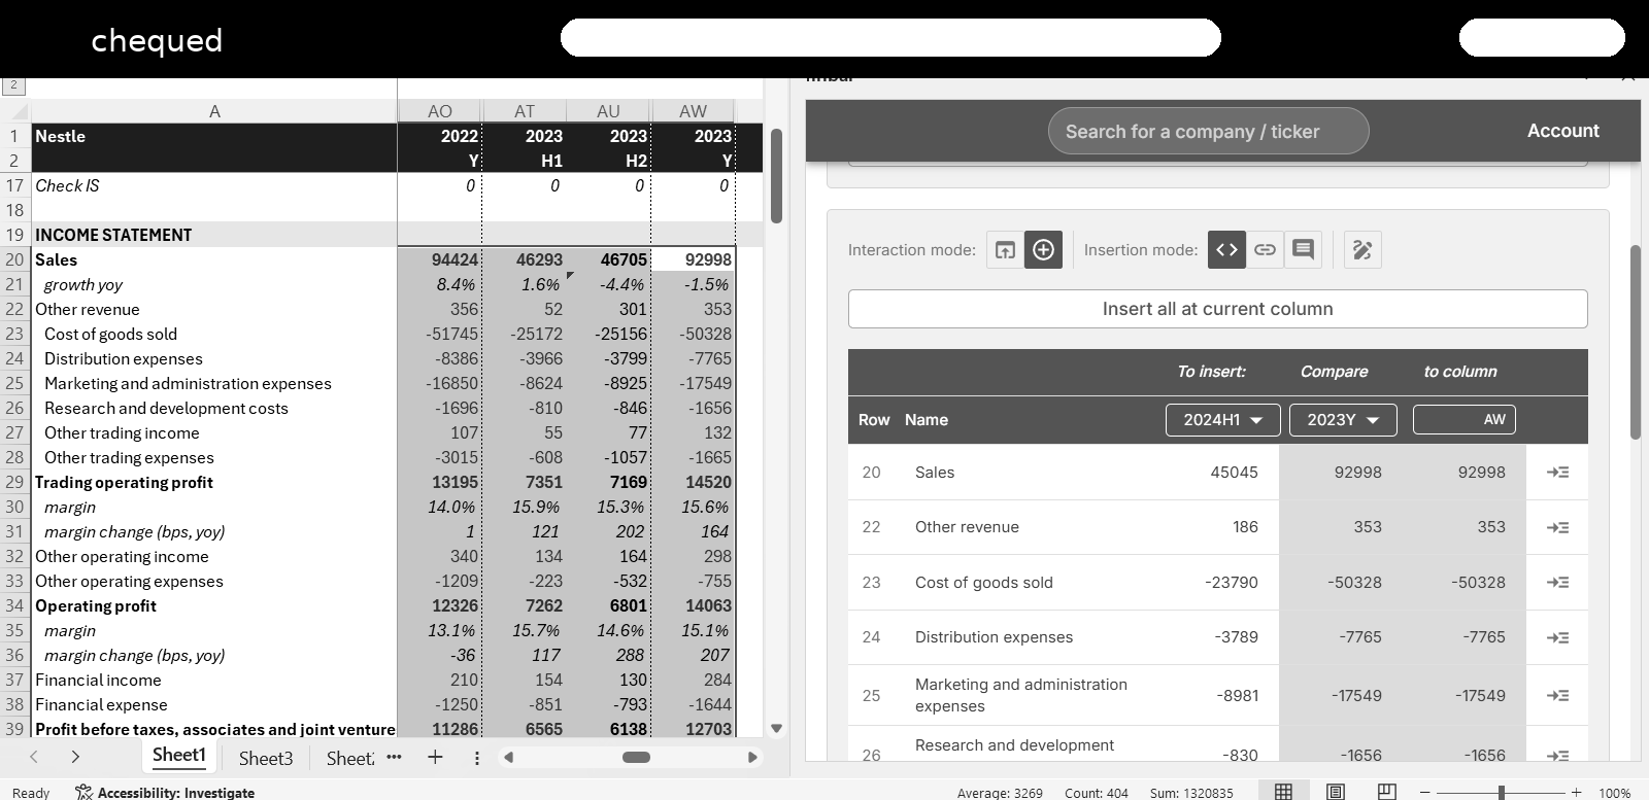Switch to Sheet1 tab
This screenshot has height=800, width=1650.
(x=179, y=756)
